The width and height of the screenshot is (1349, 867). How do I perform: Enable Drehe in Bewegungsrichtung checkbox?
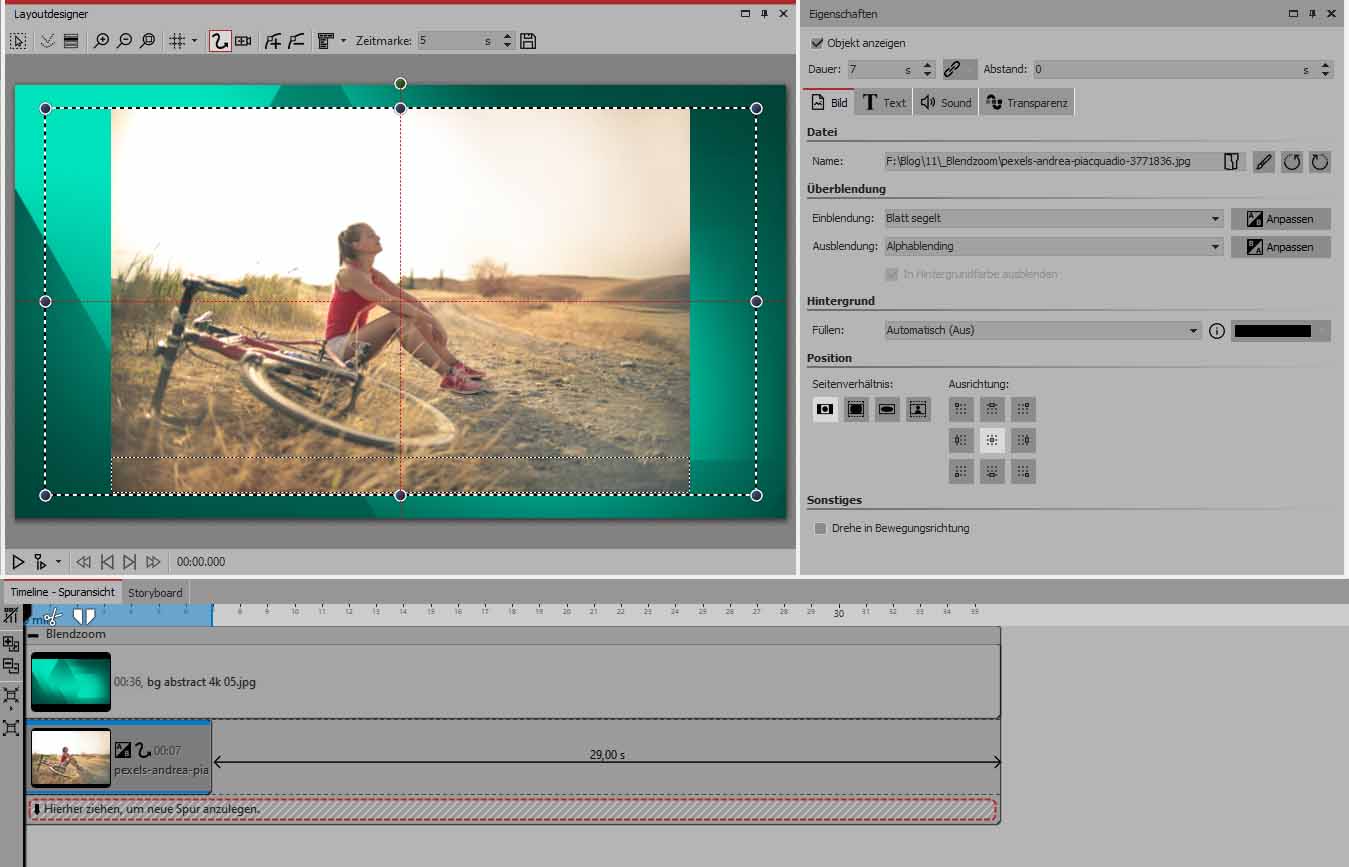point(821,528)
